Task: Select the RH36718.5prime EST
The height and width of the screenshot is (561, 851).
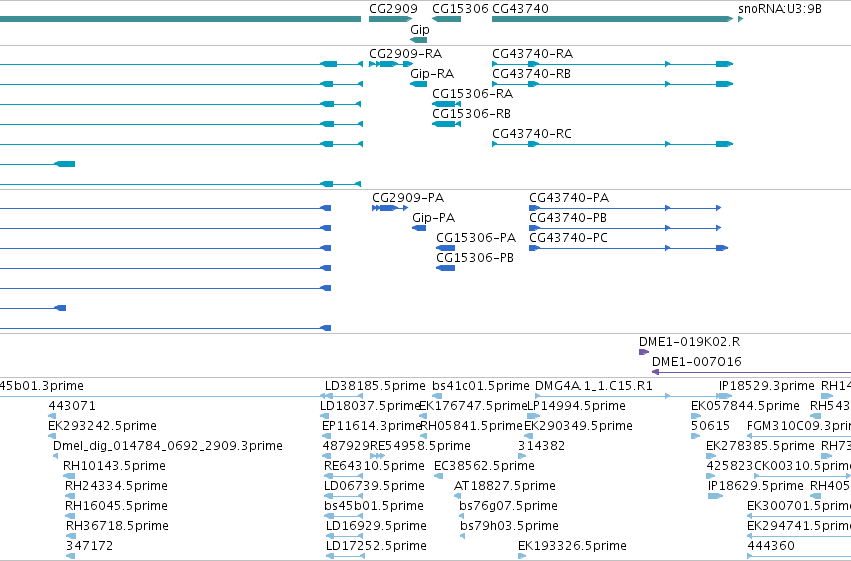Action: click(117, 526)
